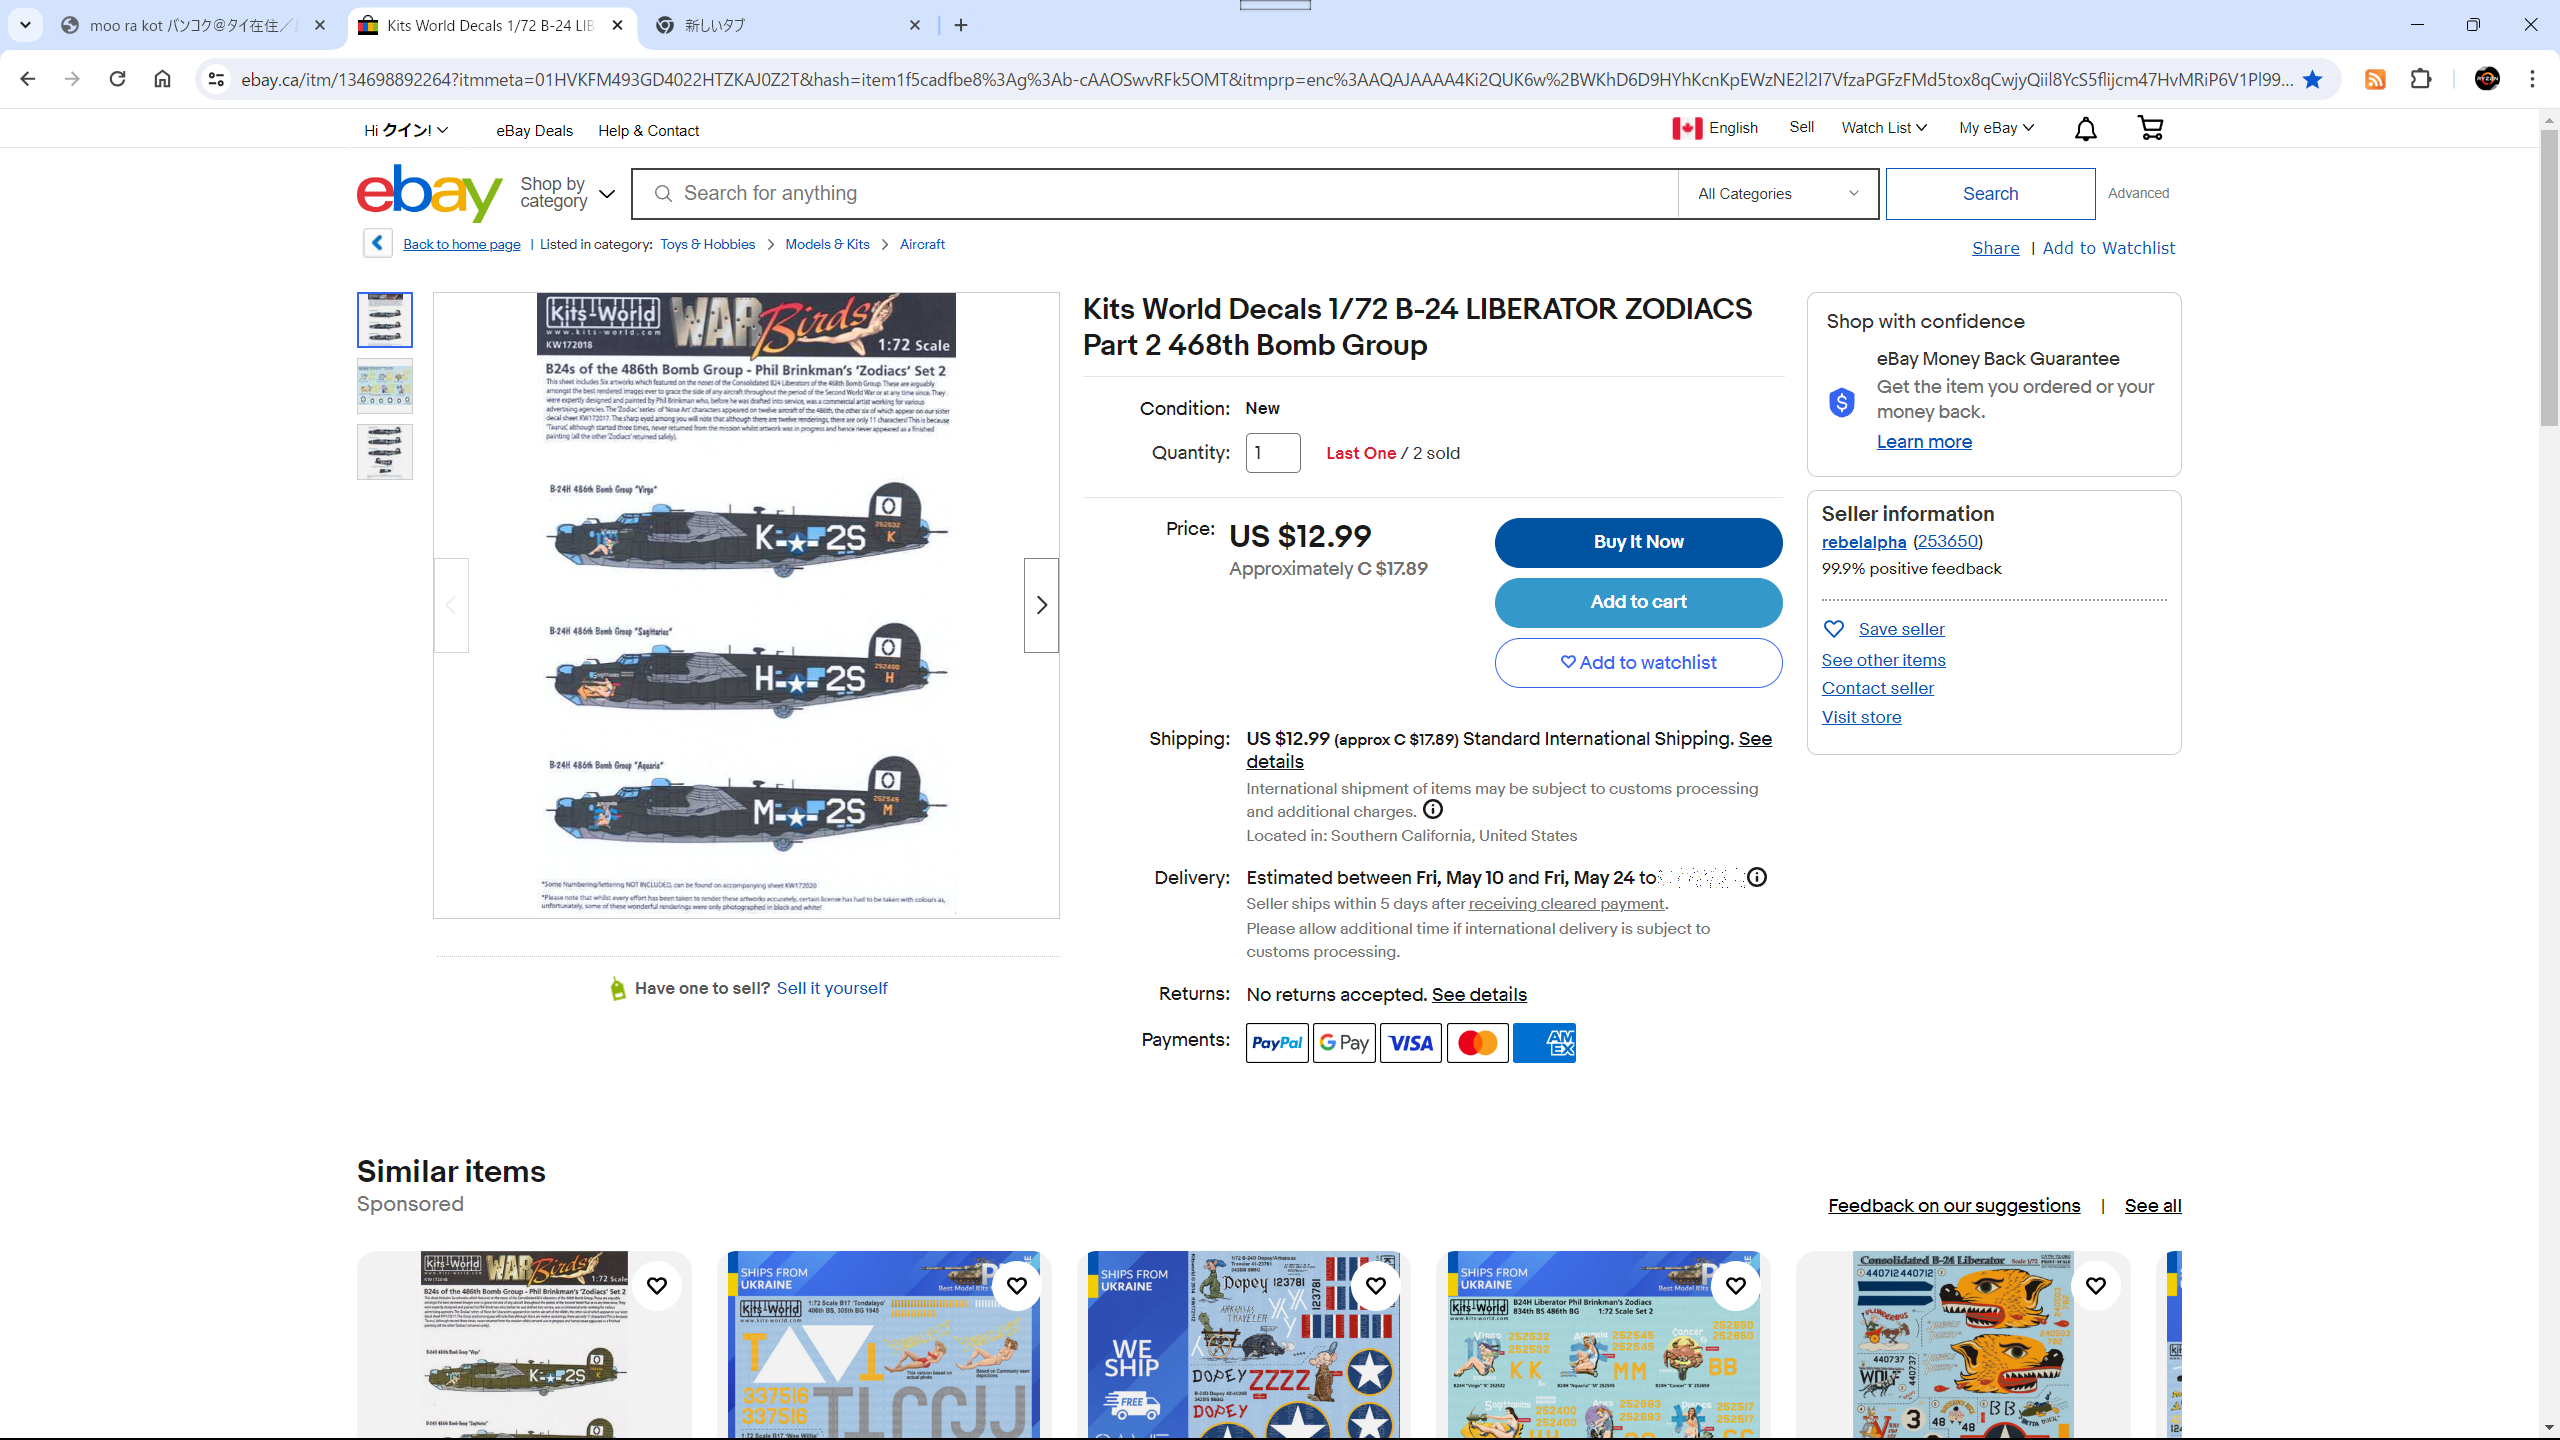Open the shopping cart icon
2560x1440 pixels.
2150,128
